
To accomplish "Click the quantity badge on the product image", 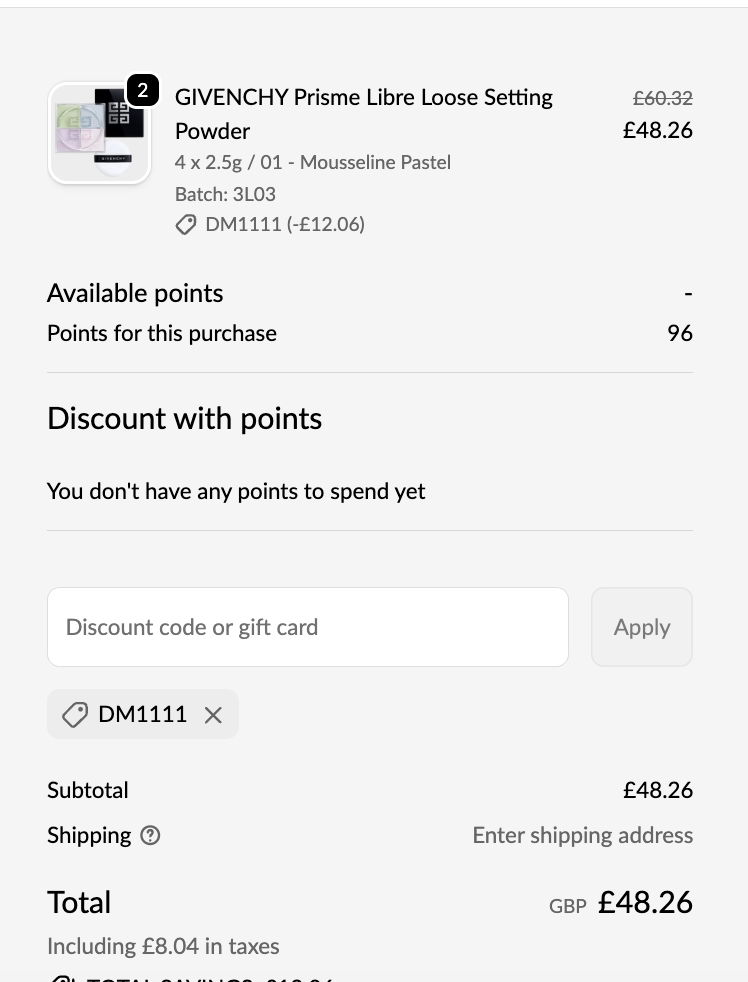I will point(143,91).
